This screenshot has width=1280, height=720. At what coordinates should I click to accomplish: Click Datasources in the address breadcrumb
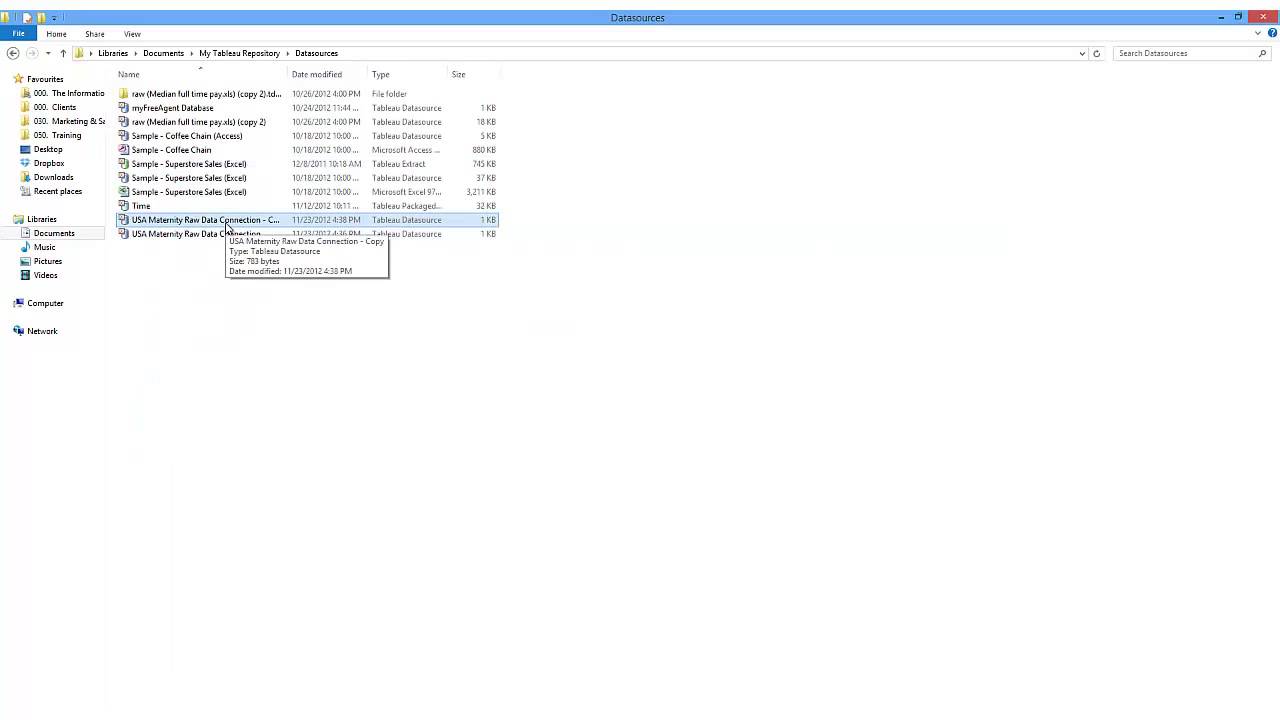pos(316,53)
